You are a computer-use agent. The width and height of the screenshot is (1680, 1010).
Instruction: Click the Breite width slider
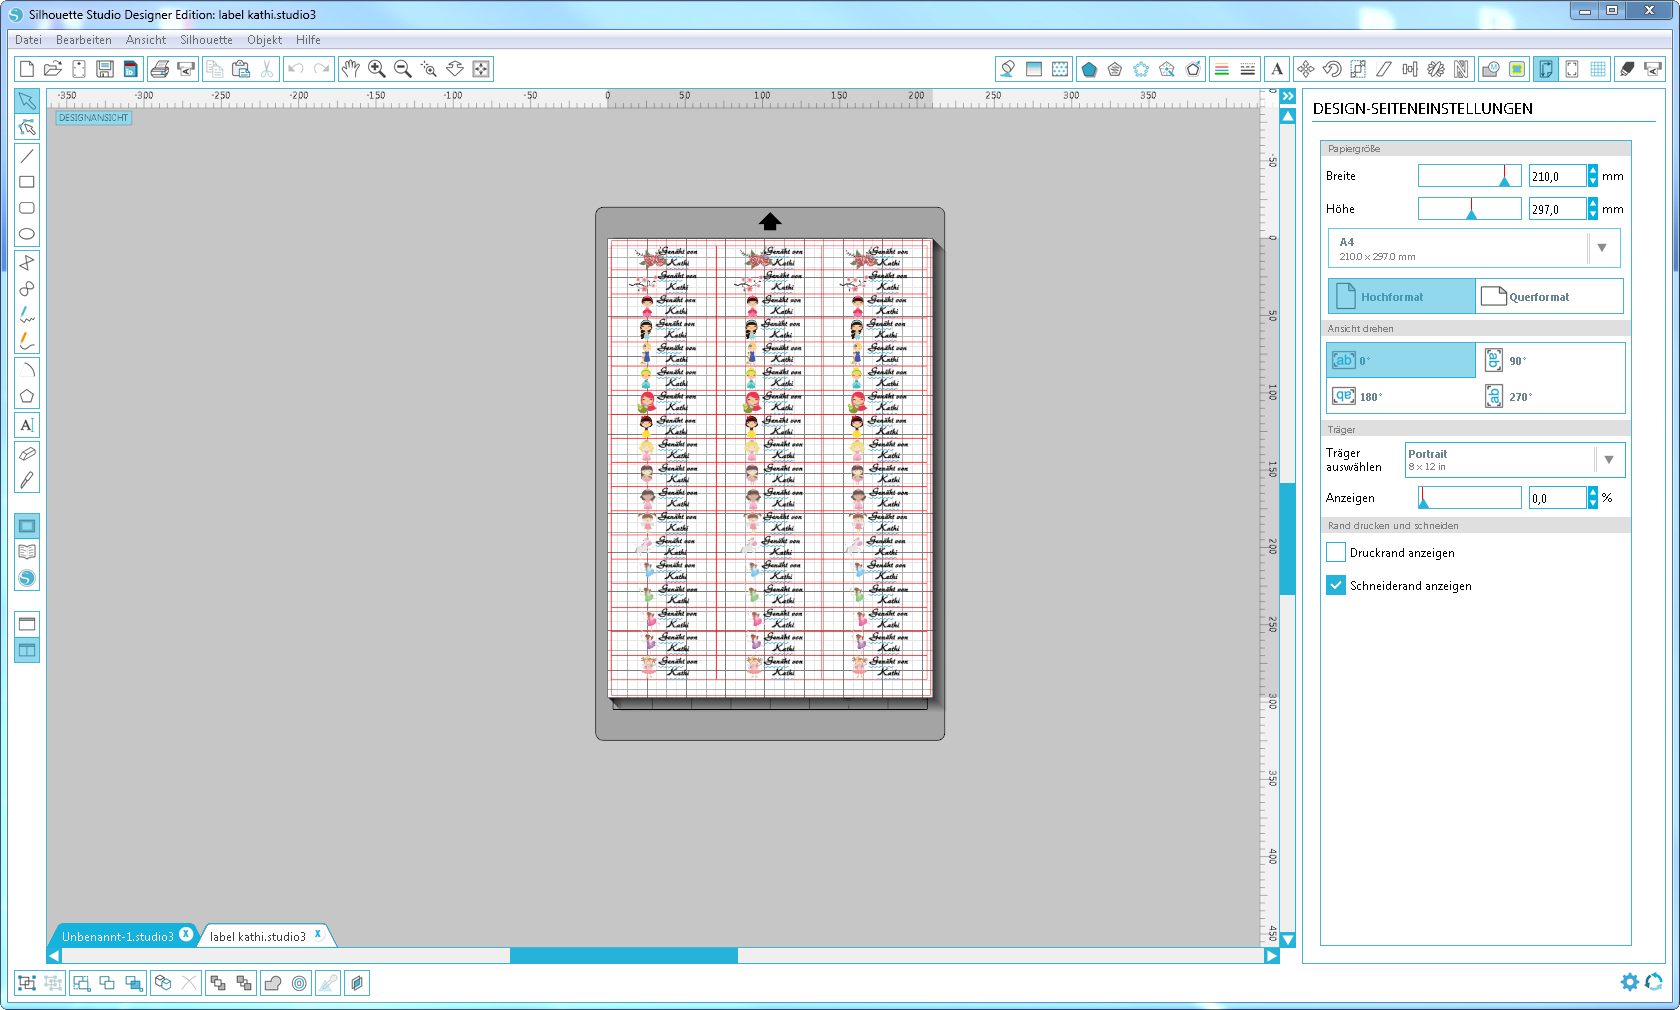(1469, 176)
